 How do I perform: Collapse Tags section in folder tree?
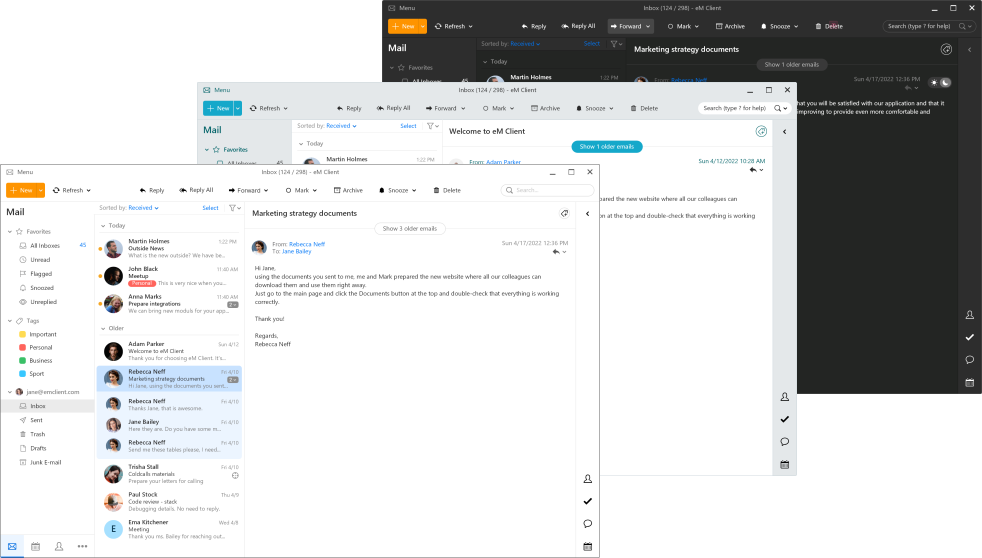pos(9,321)
